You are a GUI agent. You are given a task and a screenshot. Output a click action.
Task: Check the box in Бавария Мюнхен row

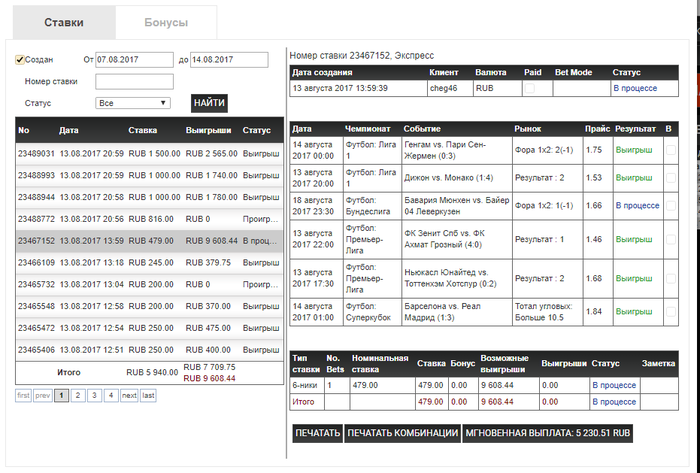click(671, 206)
